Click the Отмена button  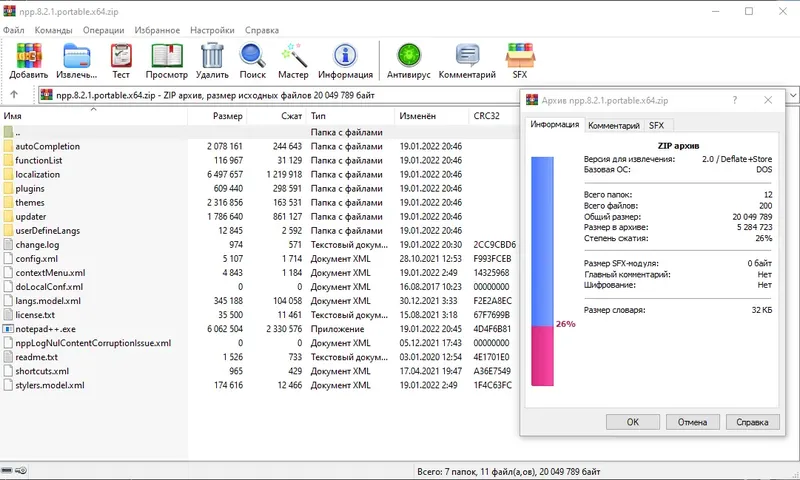coord(692,422)
